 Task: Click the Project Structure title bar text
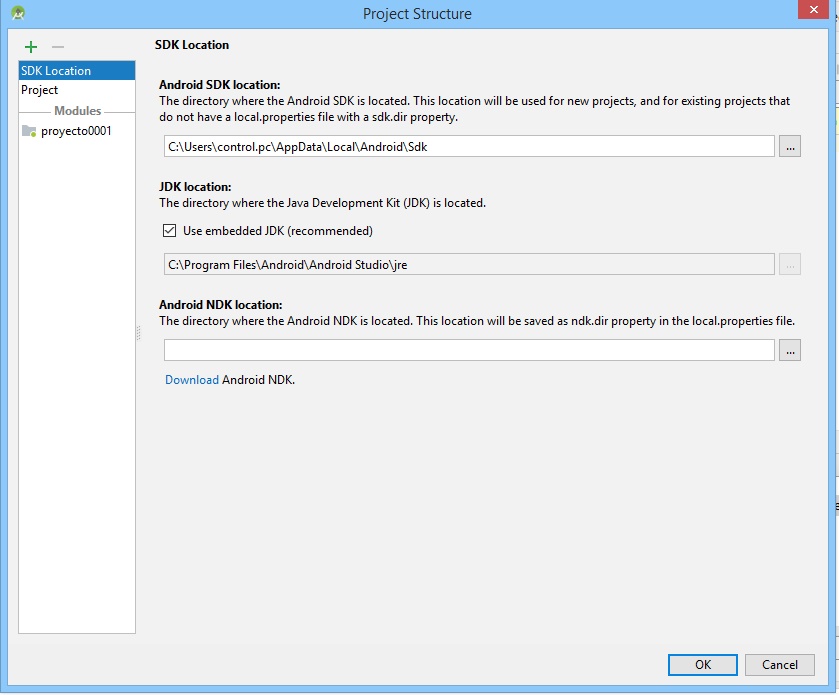click(417, 14)
